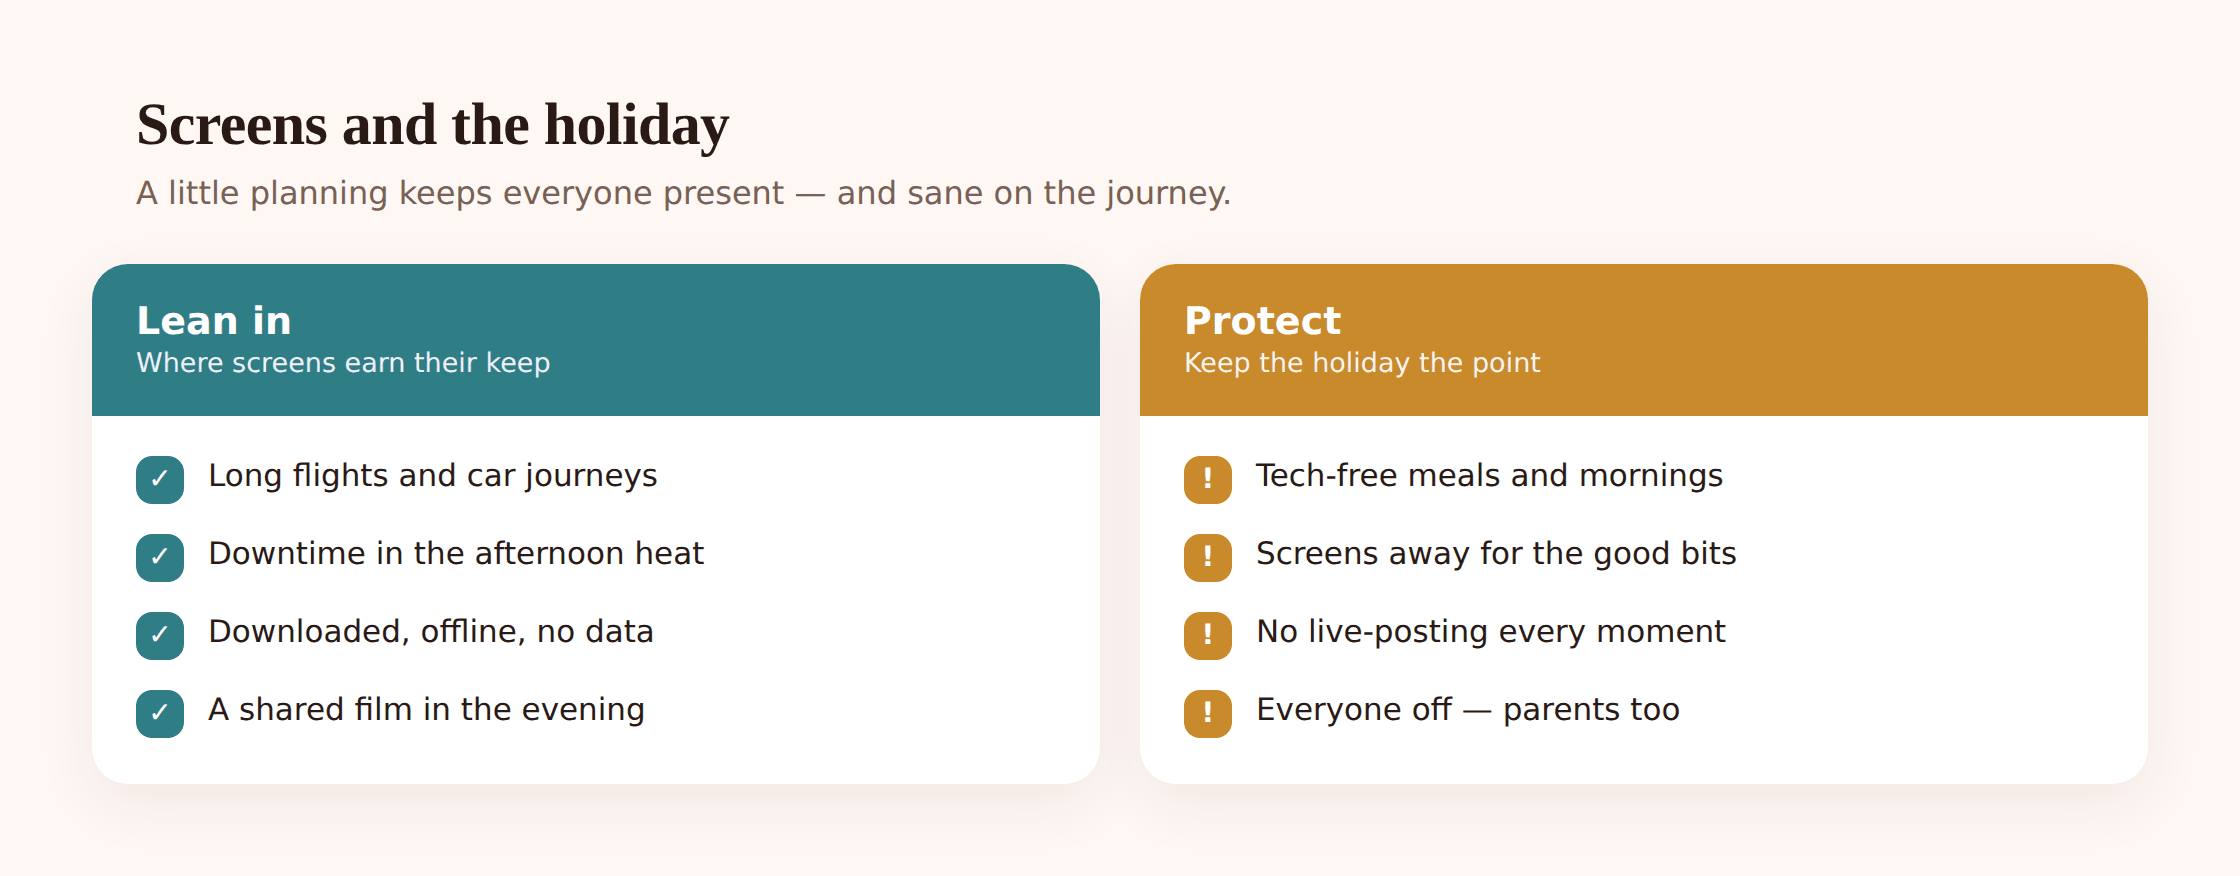Click checkmark icon beside Downtime in the afternoon heat
Viewport: 2240px width, 876px height.
[x=160, y=558]
